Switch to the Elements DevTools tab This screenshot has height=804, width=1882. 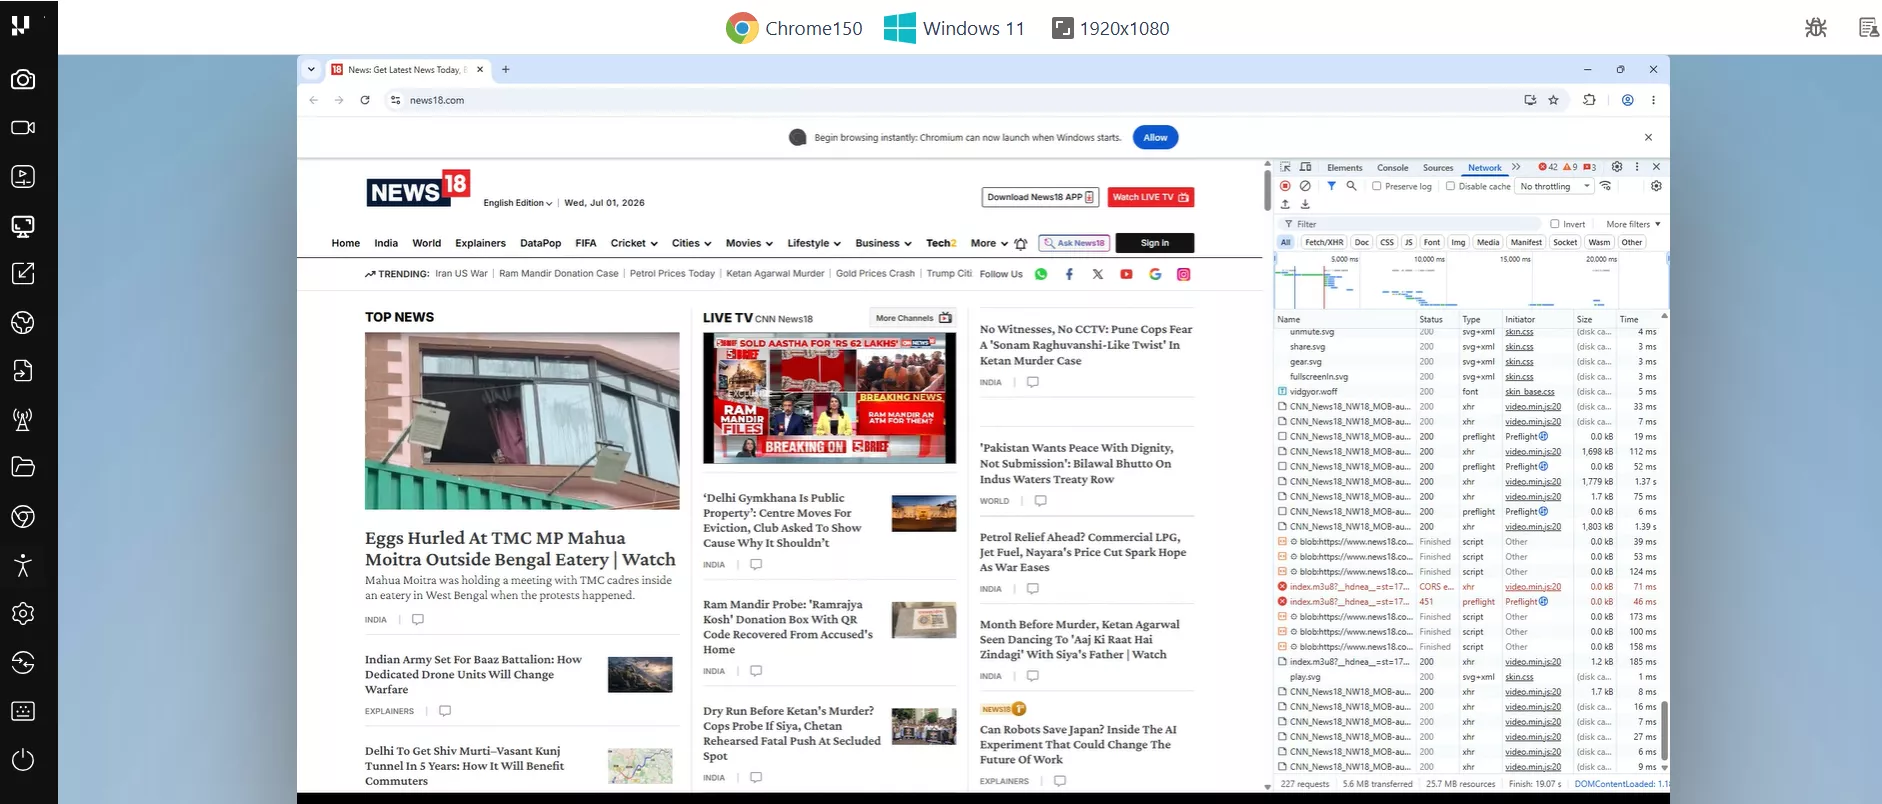pos(1344,168)
